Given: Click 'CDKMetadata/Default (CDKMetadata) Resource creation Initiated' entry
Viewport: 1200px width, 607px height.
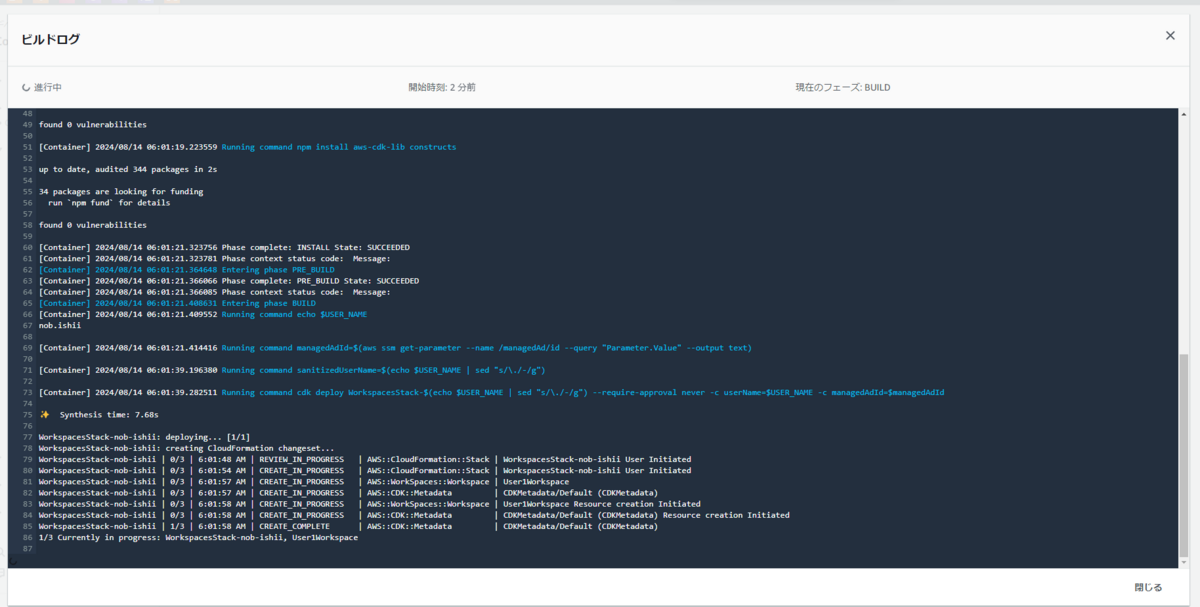Looking at the screenshot, I should tap(646, 515).
